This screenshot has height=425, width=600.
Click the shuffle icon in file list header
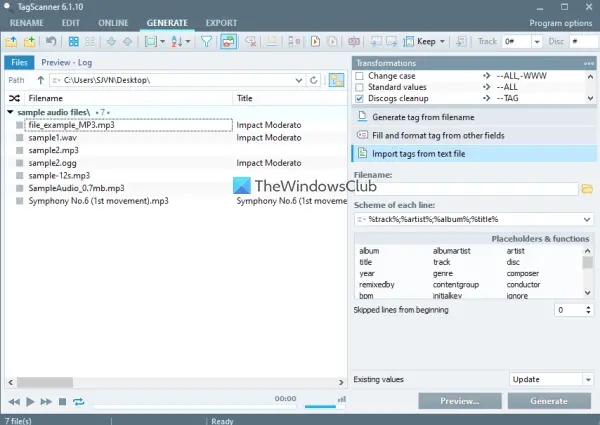[x=14, y=98]
